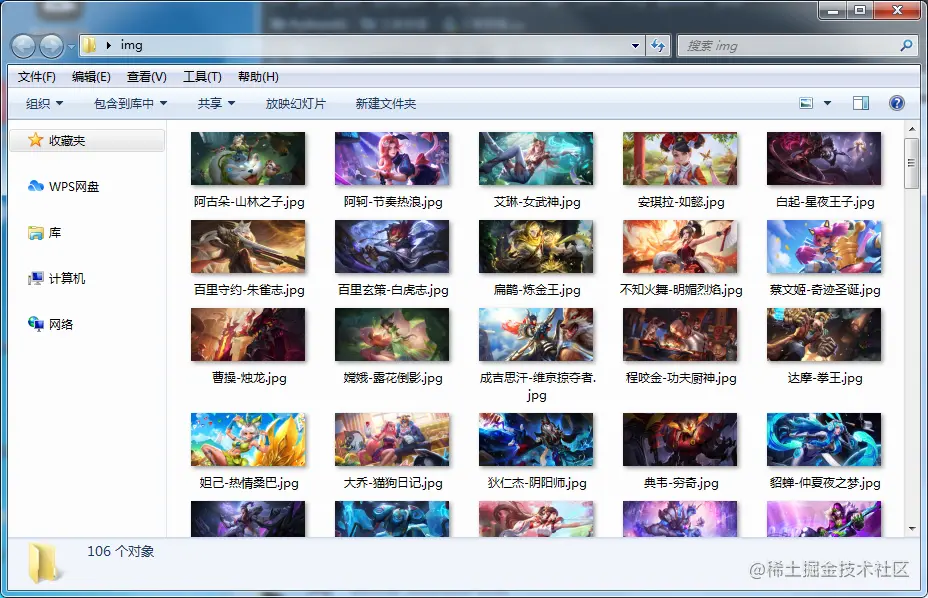Screen dimensions: 928x598
Task: Open the 文件(F) menu
Action: point(36,77)
